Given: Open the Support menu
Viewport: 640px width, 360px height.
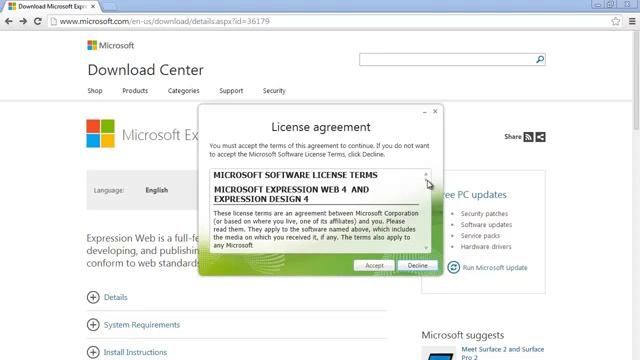Looking at the screenshot, I should [231, 91].
